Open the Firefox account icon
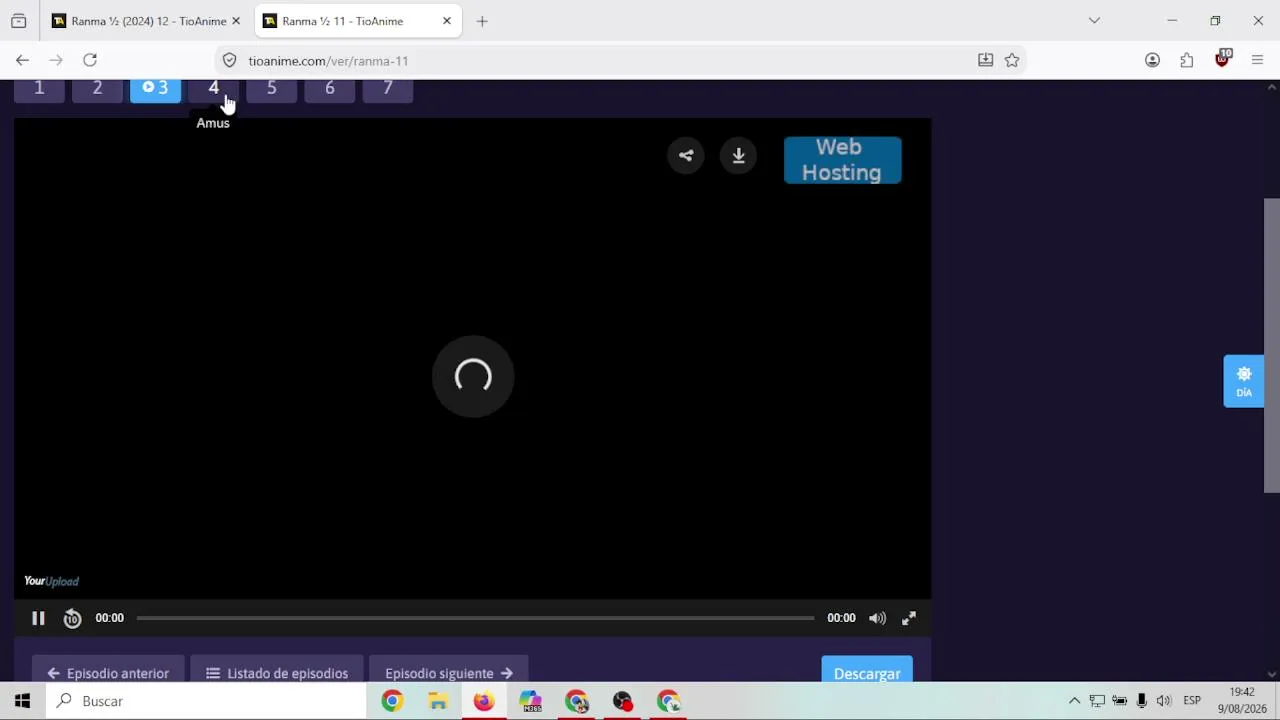Image resolution: width=1280 pixels, height=720 pixels. (x=1152, y=60)
